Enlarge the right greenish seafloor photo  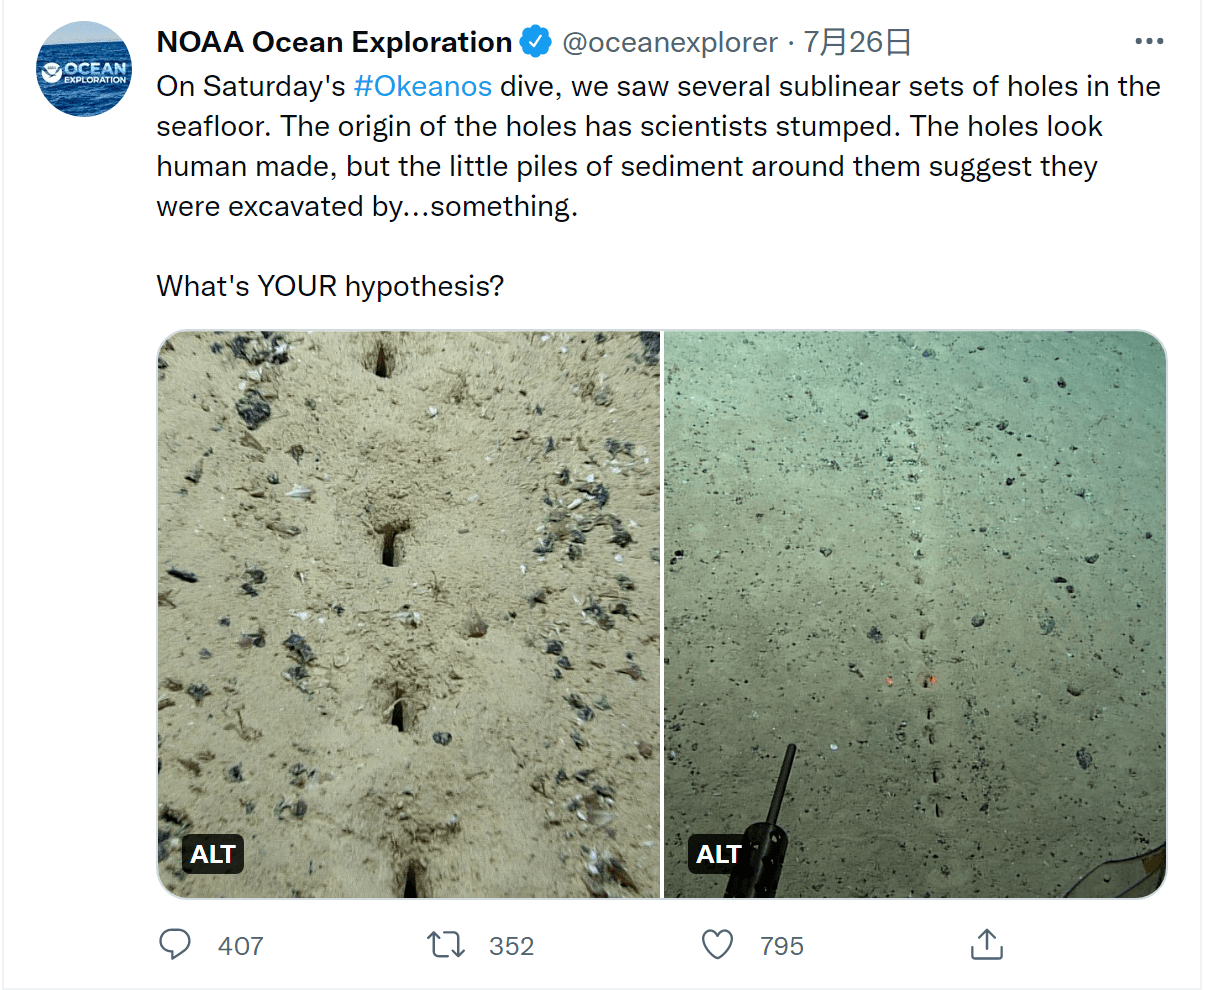point(915,600)
